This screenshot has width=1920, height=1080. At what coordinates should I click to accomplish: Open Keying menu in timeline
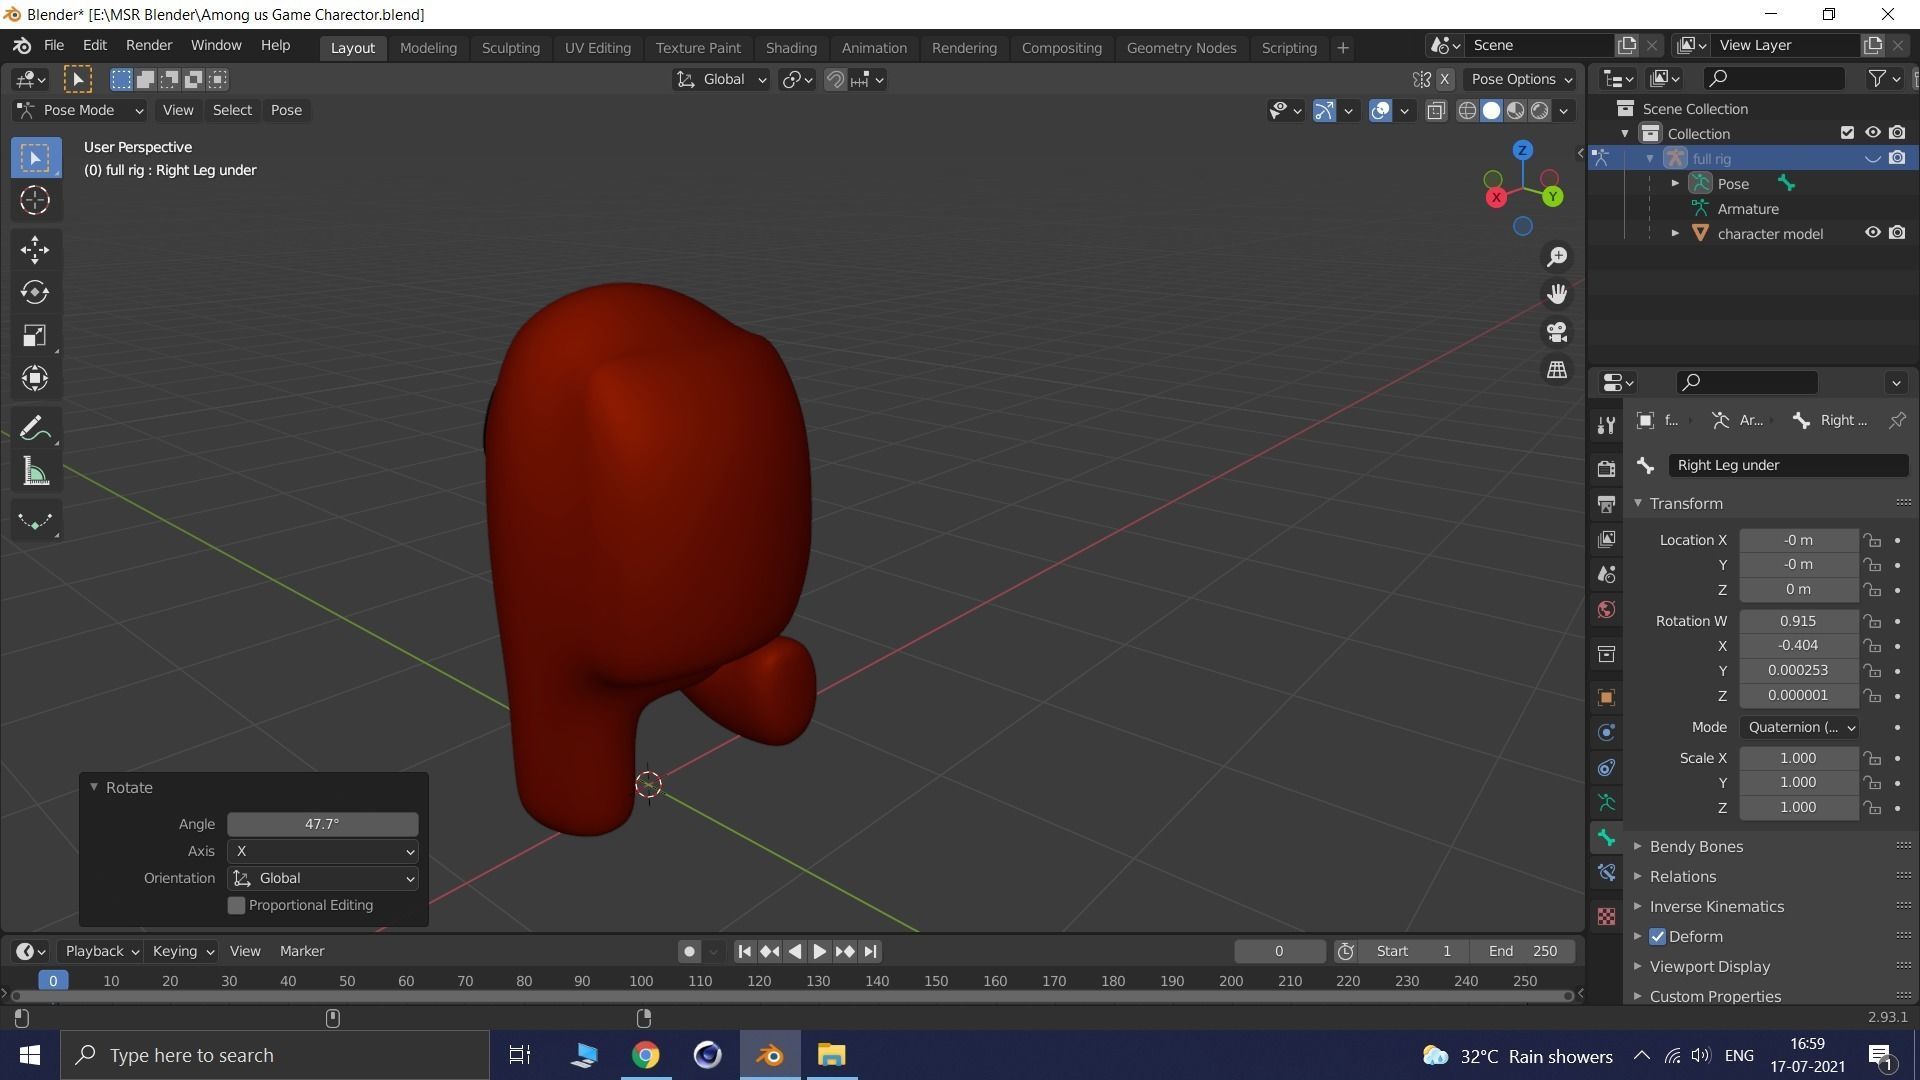(182, 951)
